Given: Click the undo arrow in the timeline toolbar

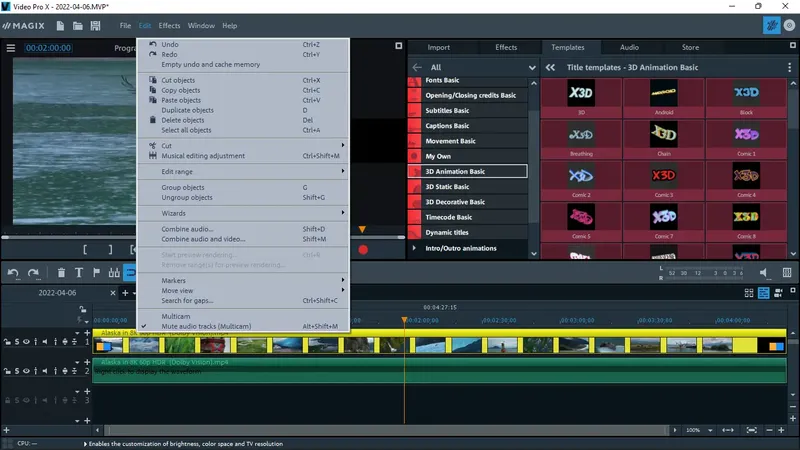Looking at the screenshot, I should pyautogui.click(x=13, y=273).
